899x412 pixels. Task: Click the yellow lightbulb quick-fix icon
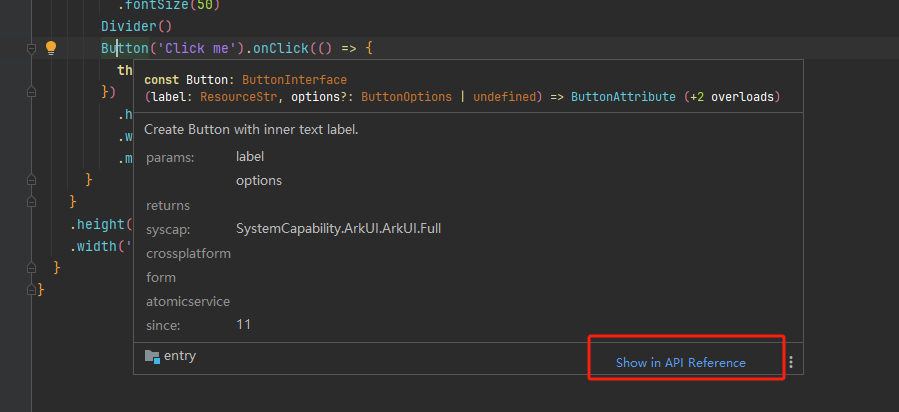pyautogui.click(x=51, y=48)
